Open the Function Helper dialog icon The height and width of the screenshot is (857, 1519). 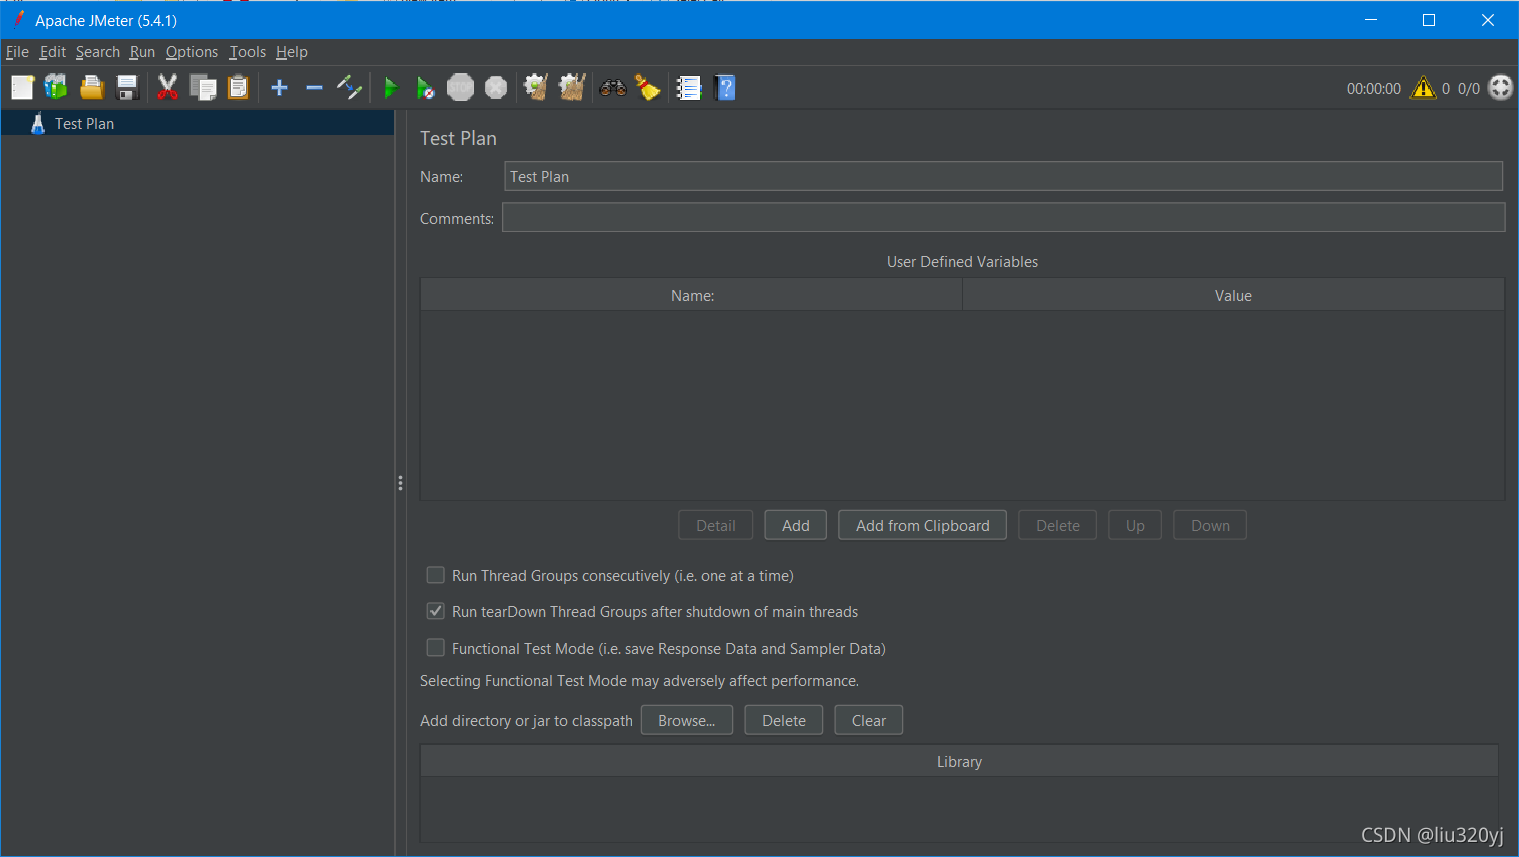pos(689,88)
